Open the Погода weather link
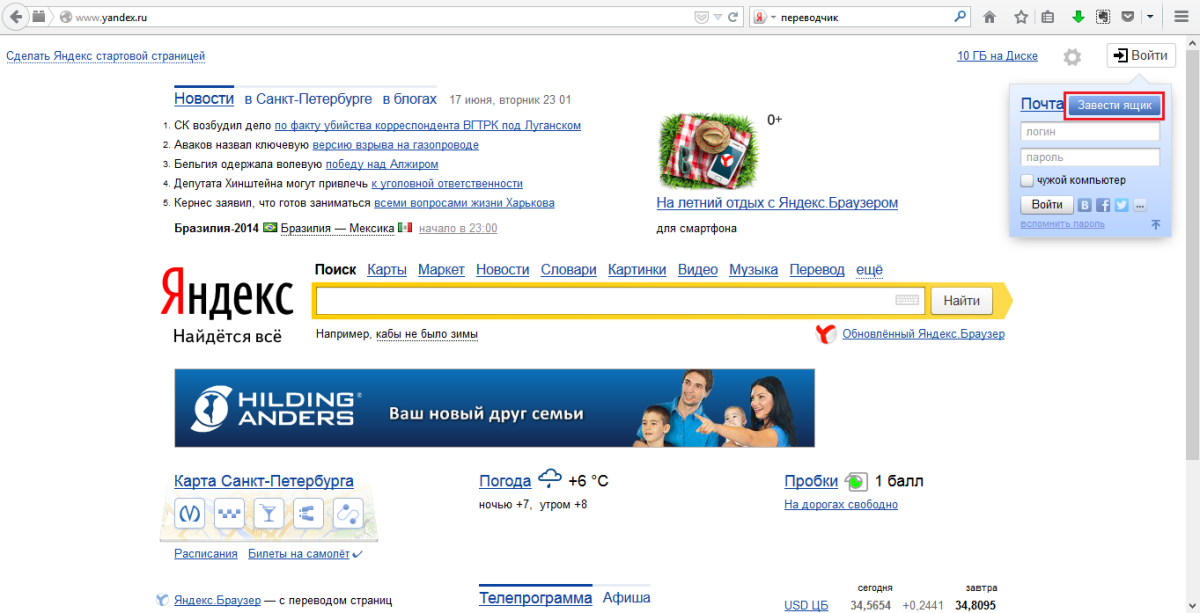The height and width of the screenshot is (613, 1200). (x=505, y=481)
